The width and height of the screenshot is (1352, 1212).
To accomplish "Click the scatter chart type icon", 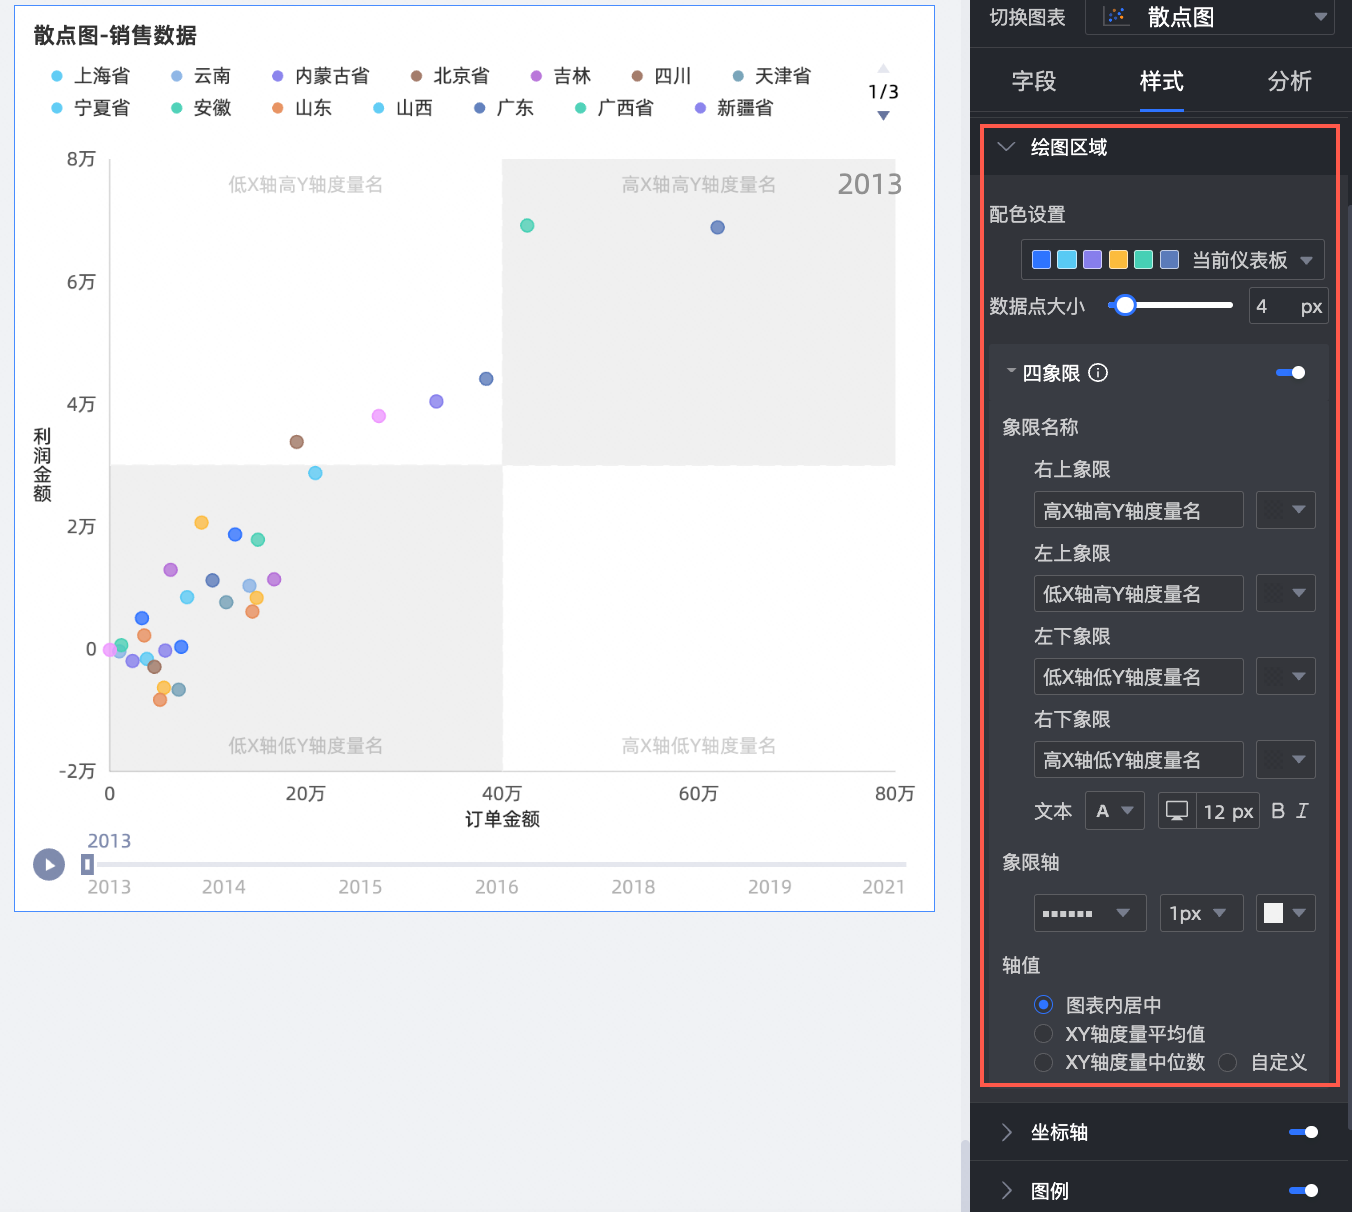I will click(1116, 17).
